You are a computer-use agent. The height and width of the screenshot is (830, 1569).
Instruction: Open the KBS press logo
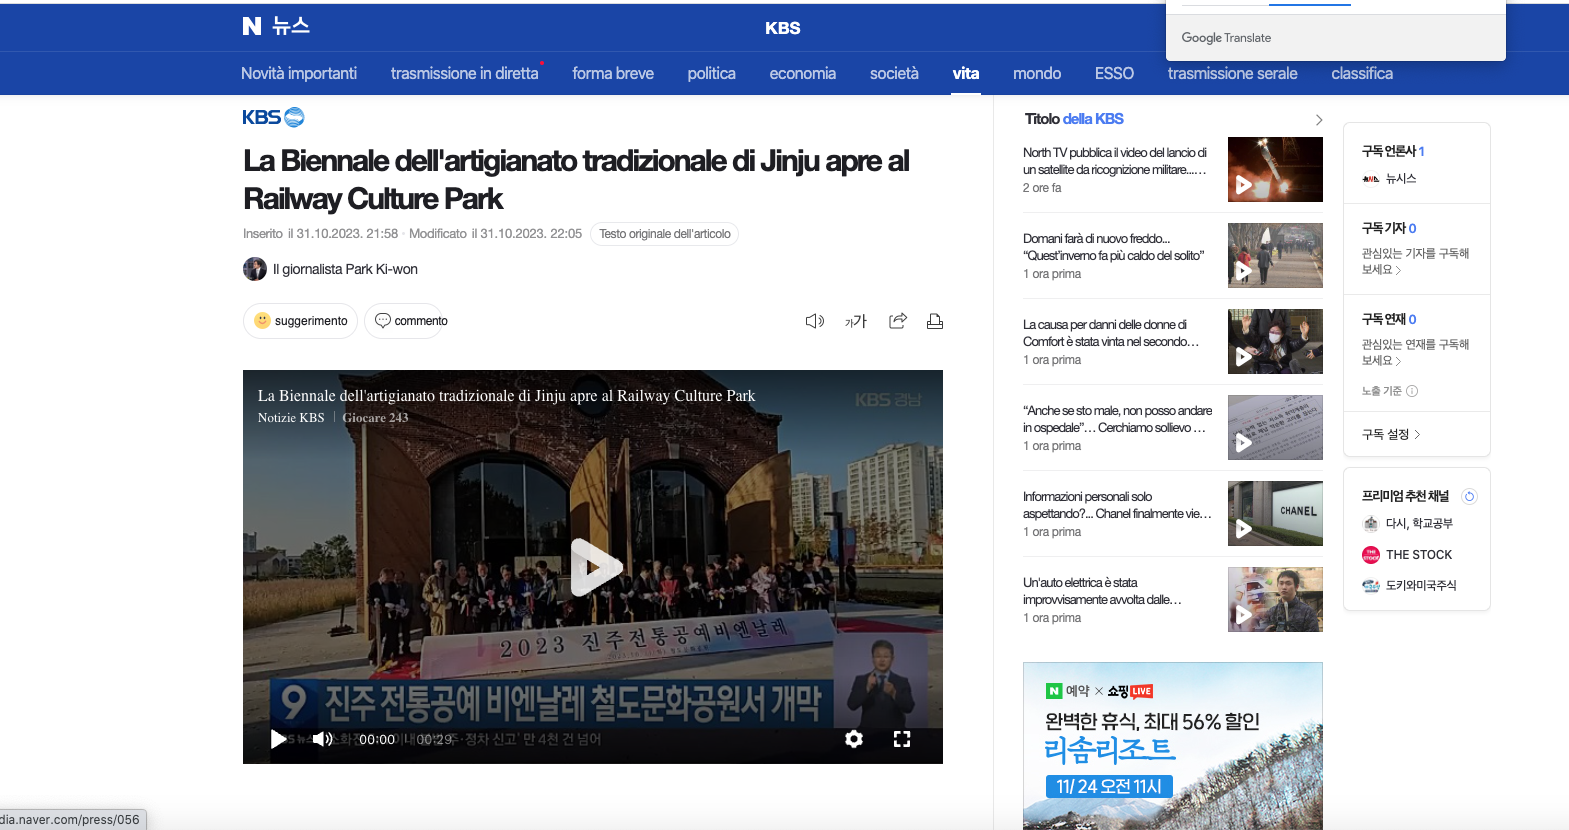tap(273, 117)
